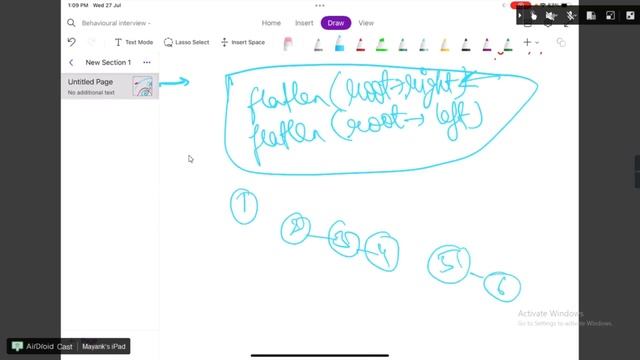Open the shapes tool icon
Viewport: 640px width, 360px height.
[561, 42]
